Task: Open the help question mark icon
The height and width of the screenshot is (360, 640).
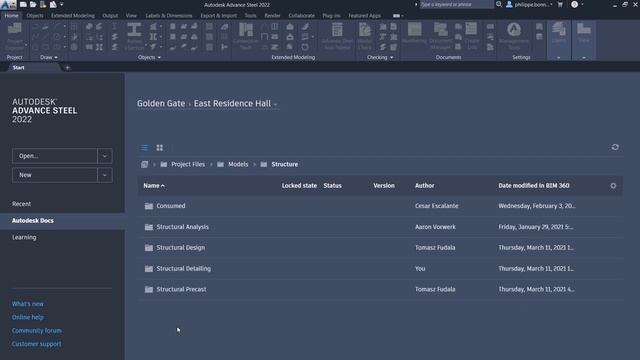Action: point(574,4)
